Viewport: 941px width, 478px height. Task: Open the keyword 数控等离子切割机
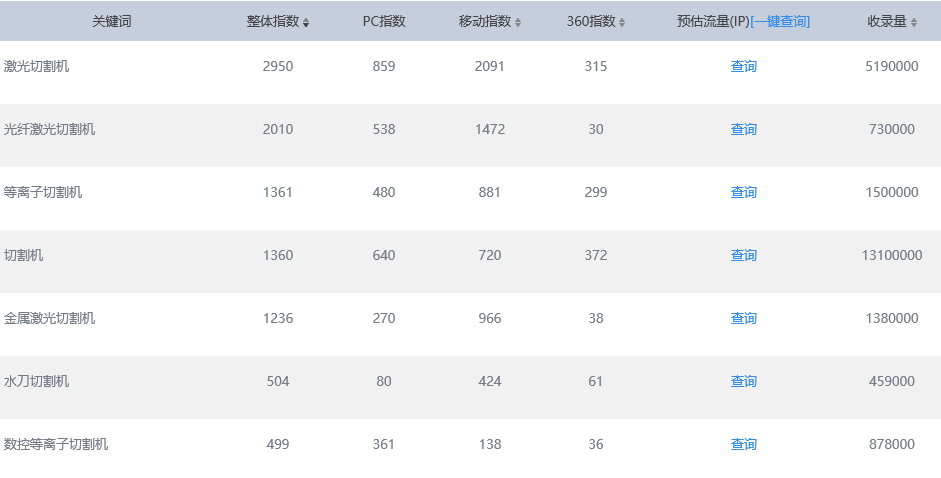[x=56, y=444]
